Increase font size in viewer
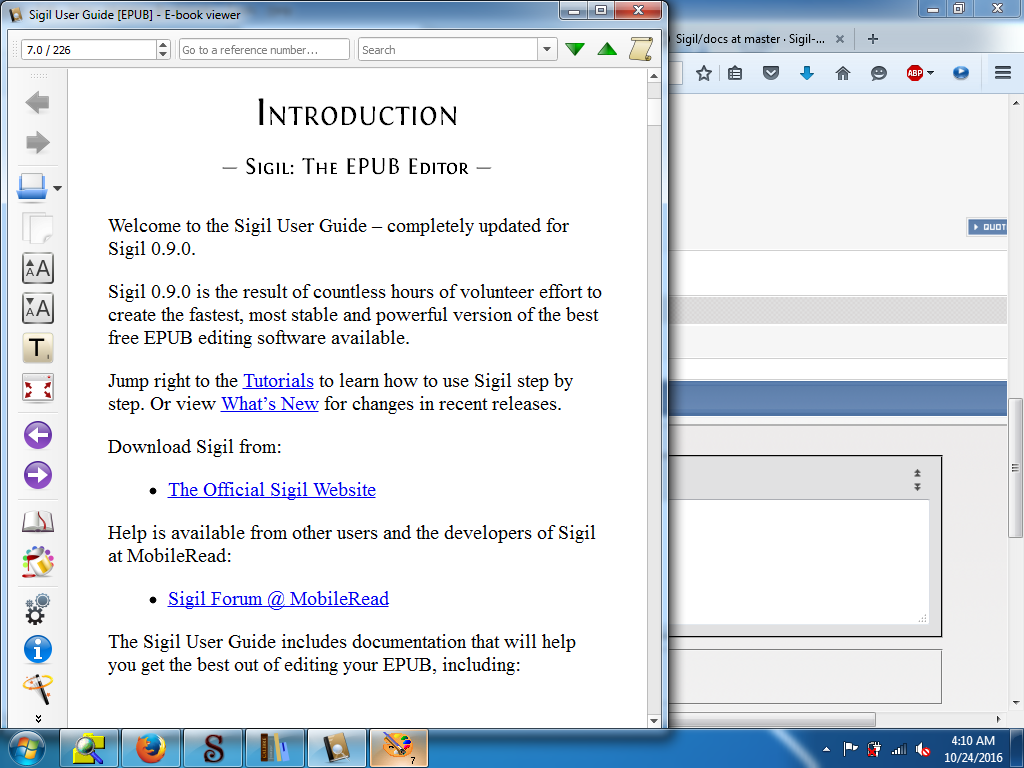 click(x=37, y=268)
